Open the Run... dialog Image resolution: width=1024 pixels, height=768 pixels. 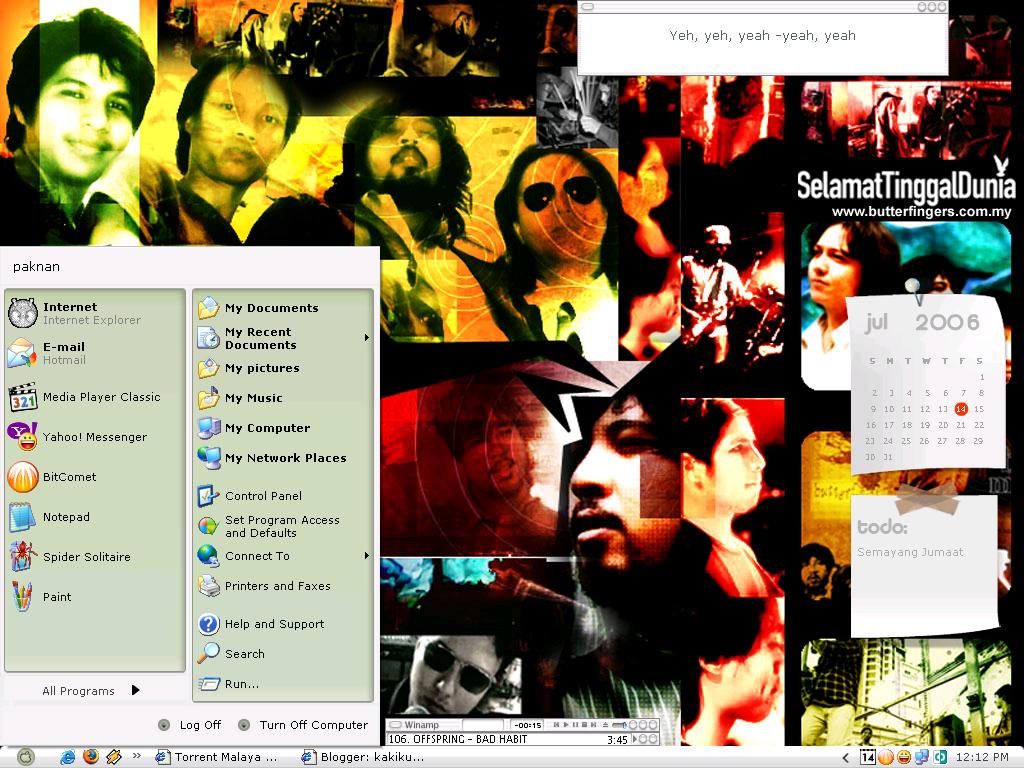[283, 684]
